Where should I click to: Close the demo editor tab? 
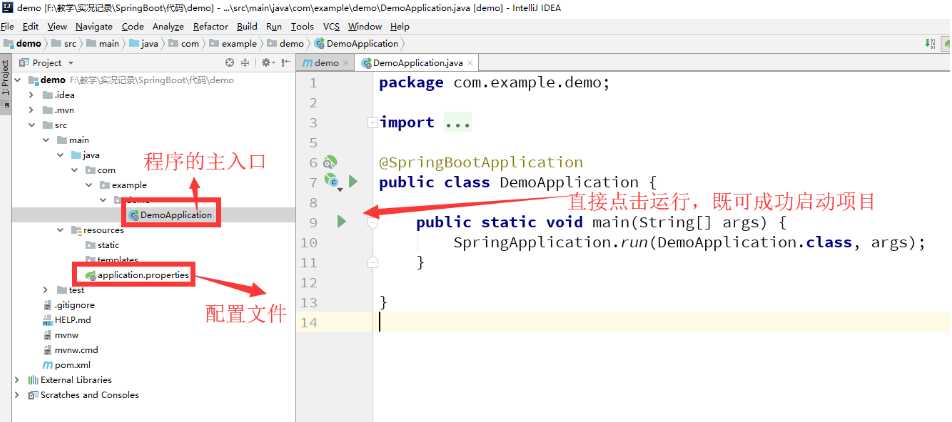pyautogui.click(x=346, y=63)
